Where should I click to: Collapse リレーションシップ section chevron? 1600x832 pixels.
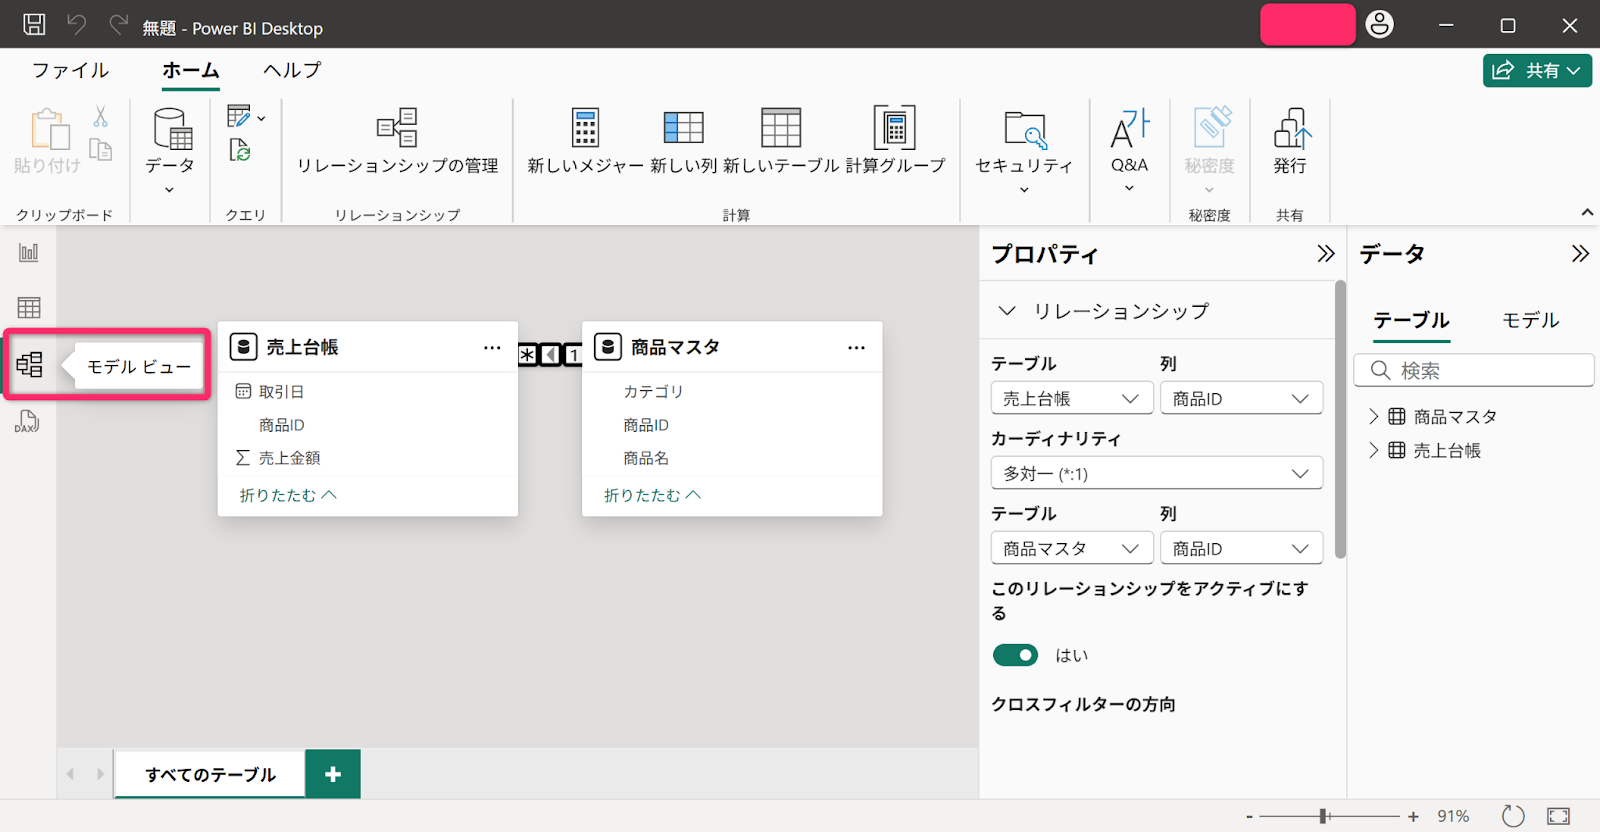coord(1007,311)
